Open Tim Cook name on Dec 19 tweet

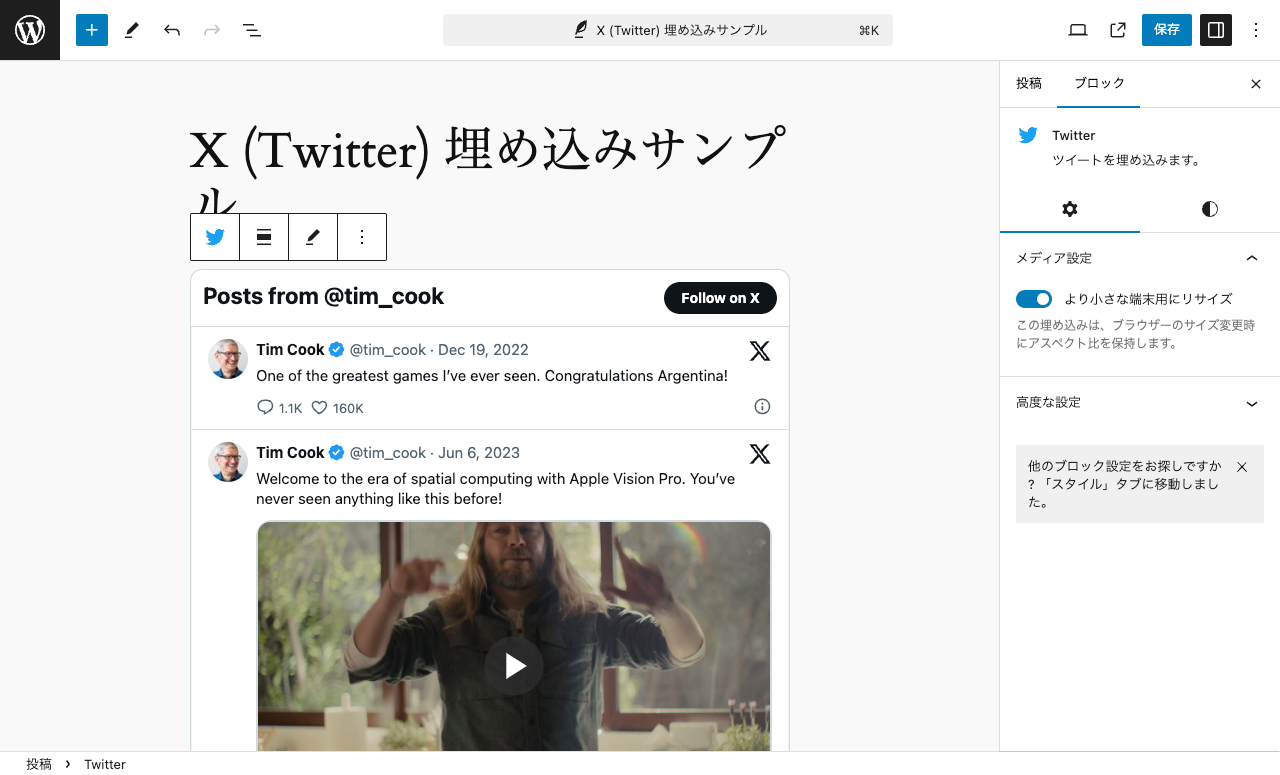[290, 350]
